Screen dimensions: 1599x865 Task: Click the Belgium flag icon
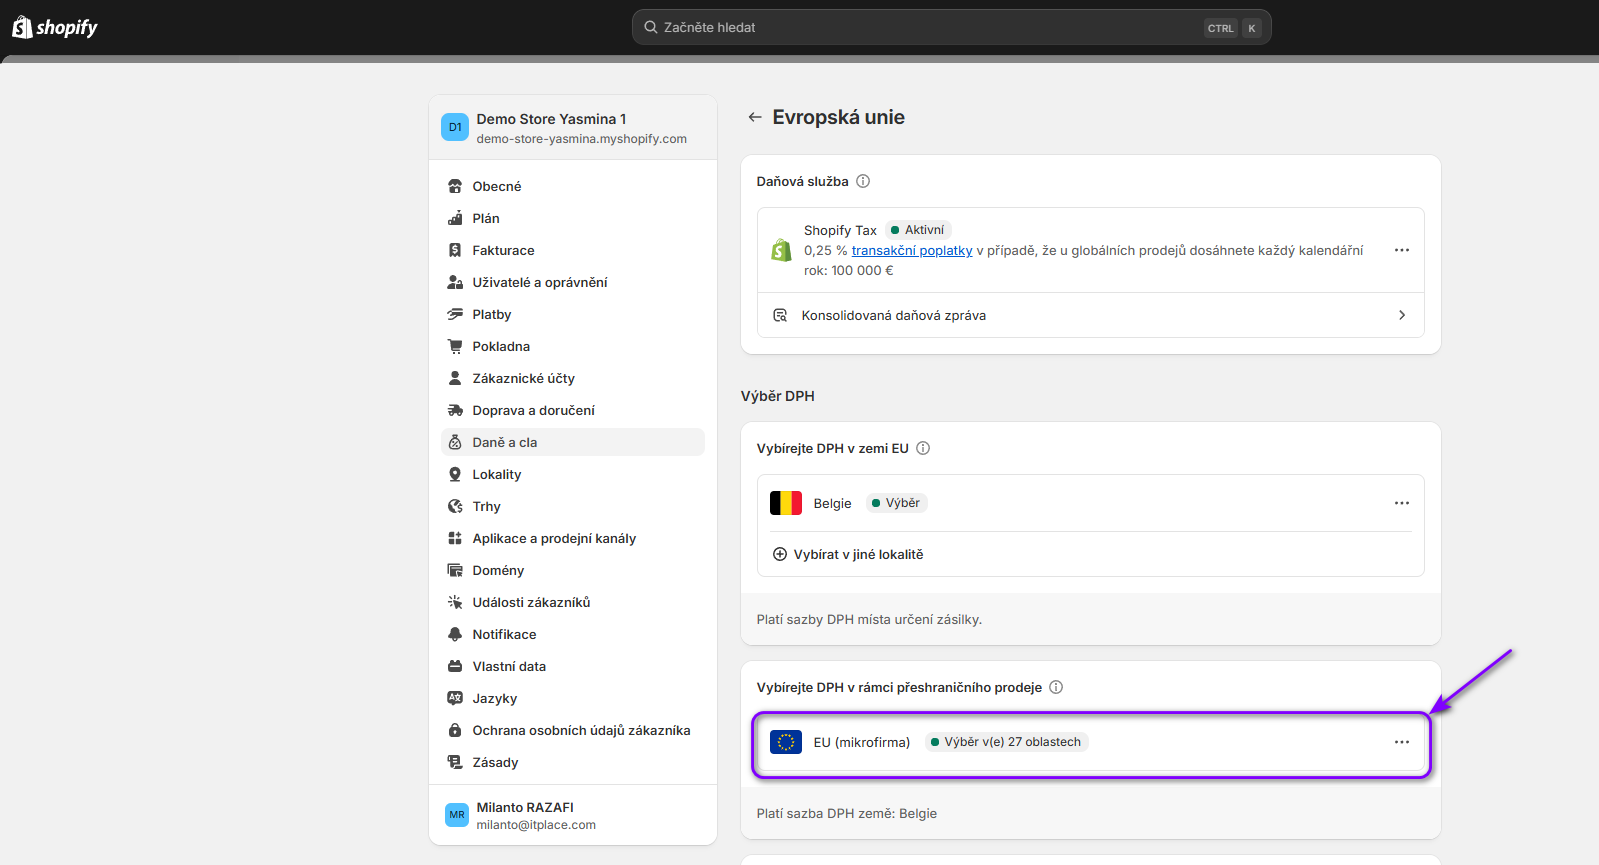point(785,503)
